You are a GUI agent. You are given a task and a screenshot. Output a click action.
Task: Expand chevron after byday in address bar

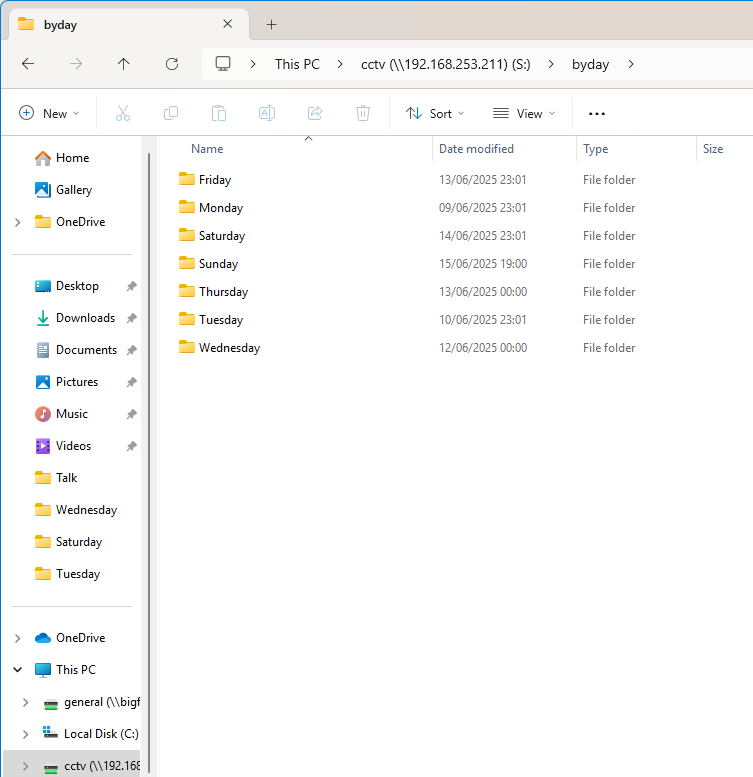coord(631,64)
